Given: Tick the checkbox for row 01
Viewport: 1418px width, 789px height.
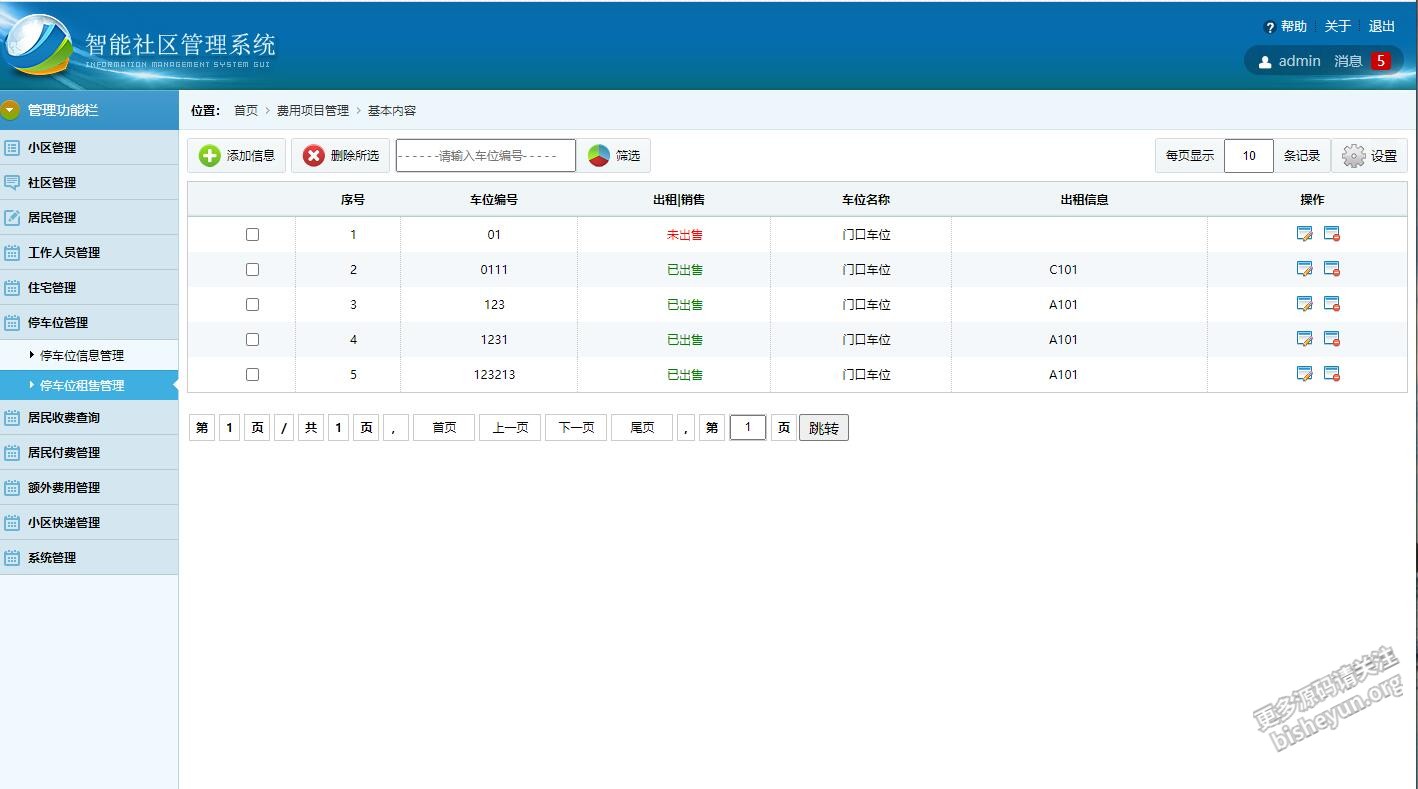Looking at the screenshot, I should point(252,234).
